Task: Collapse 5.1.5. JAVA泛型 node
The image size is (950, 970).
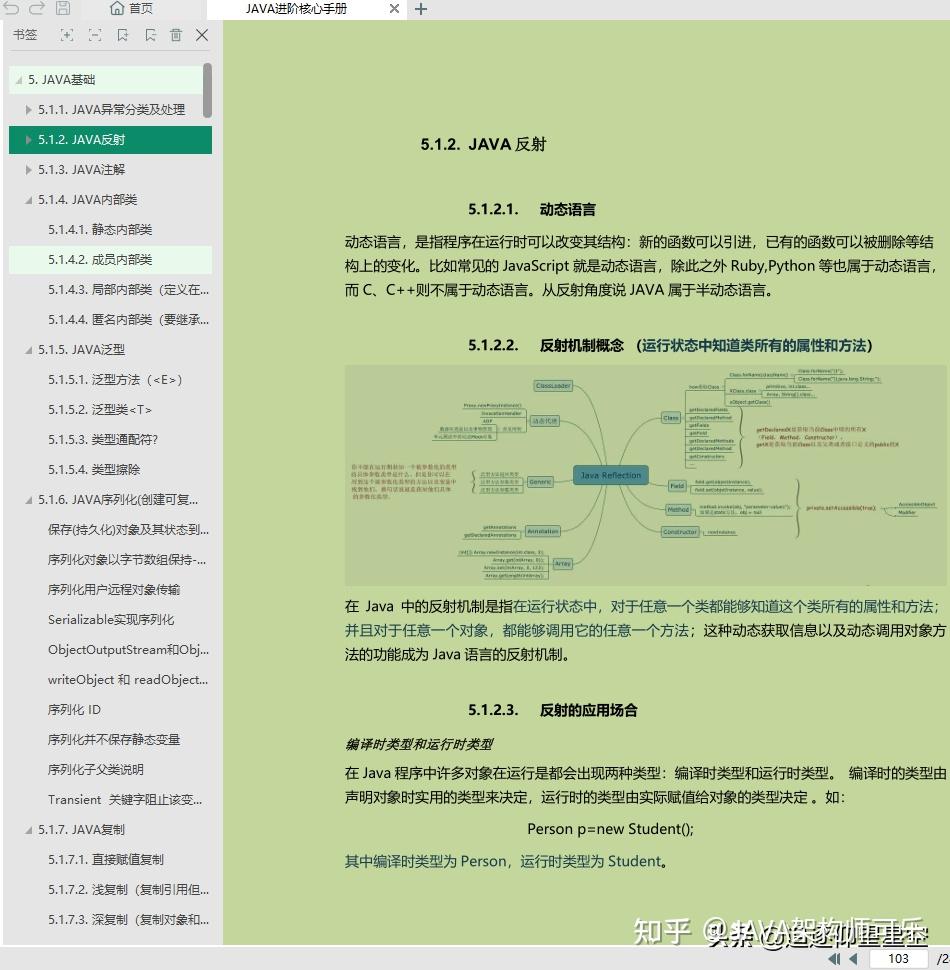Action: click(28, 350)
